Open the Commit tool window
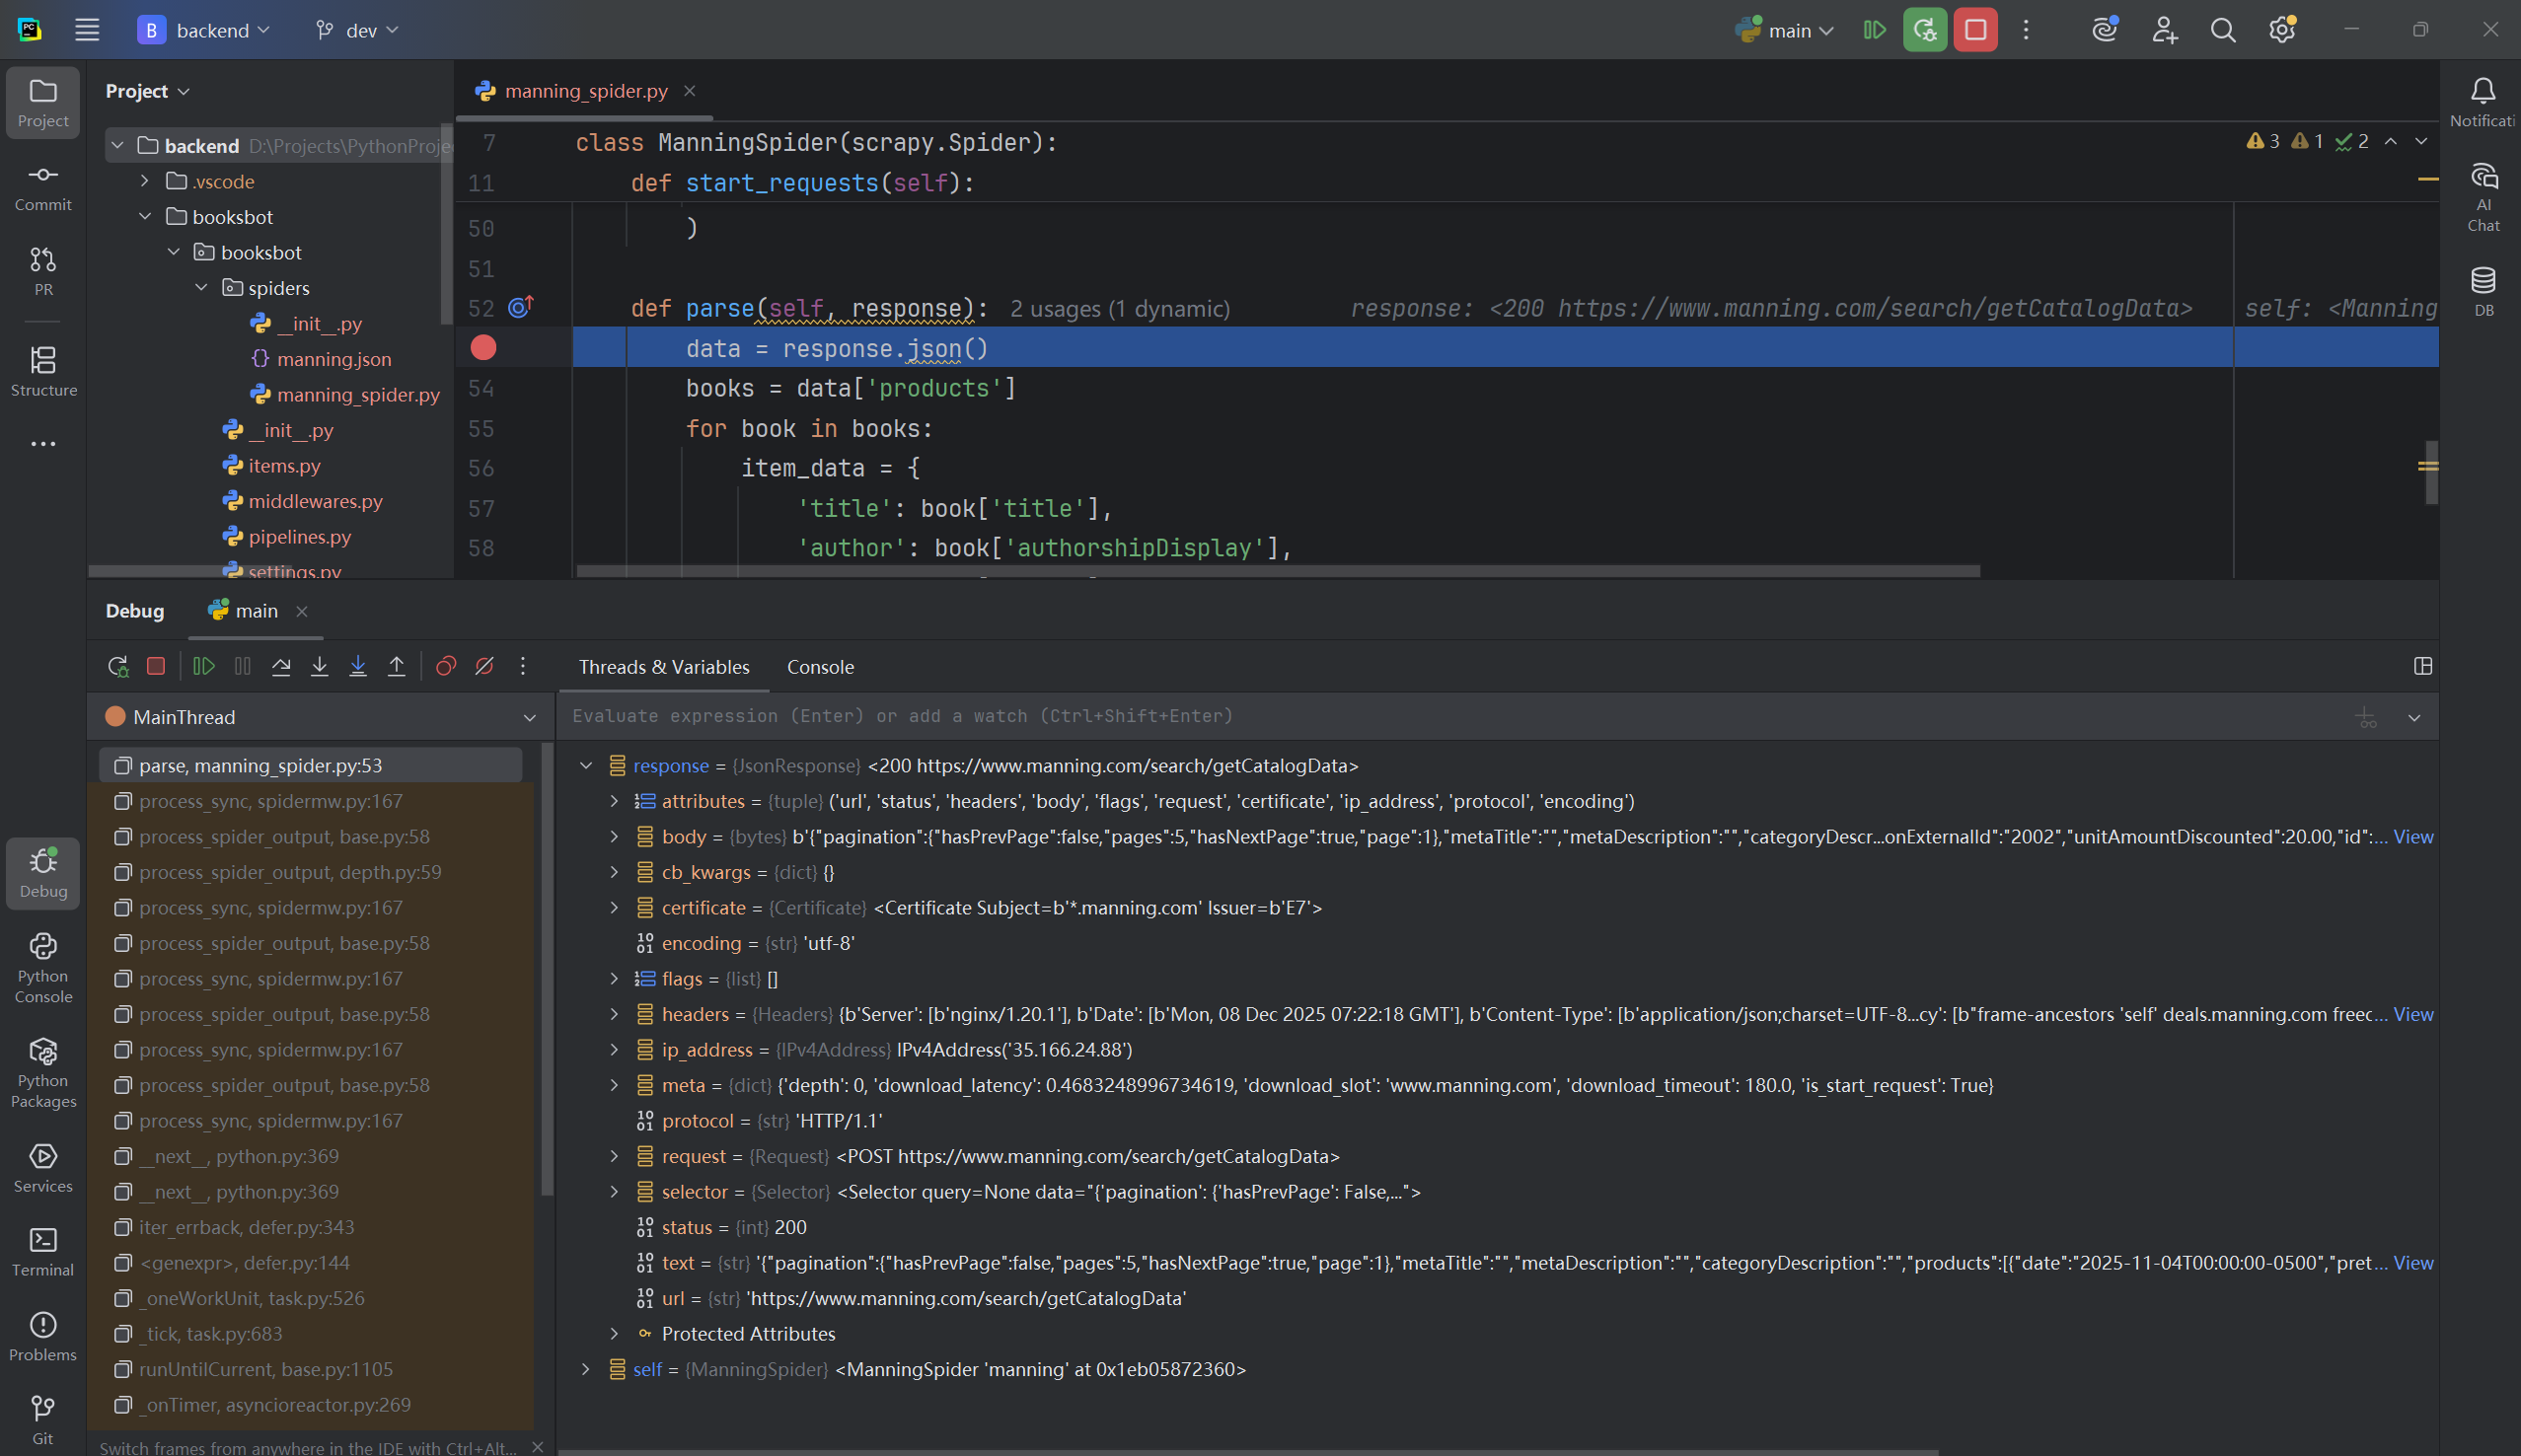This screenshot has width=2521, height=1456. point(43,187)
